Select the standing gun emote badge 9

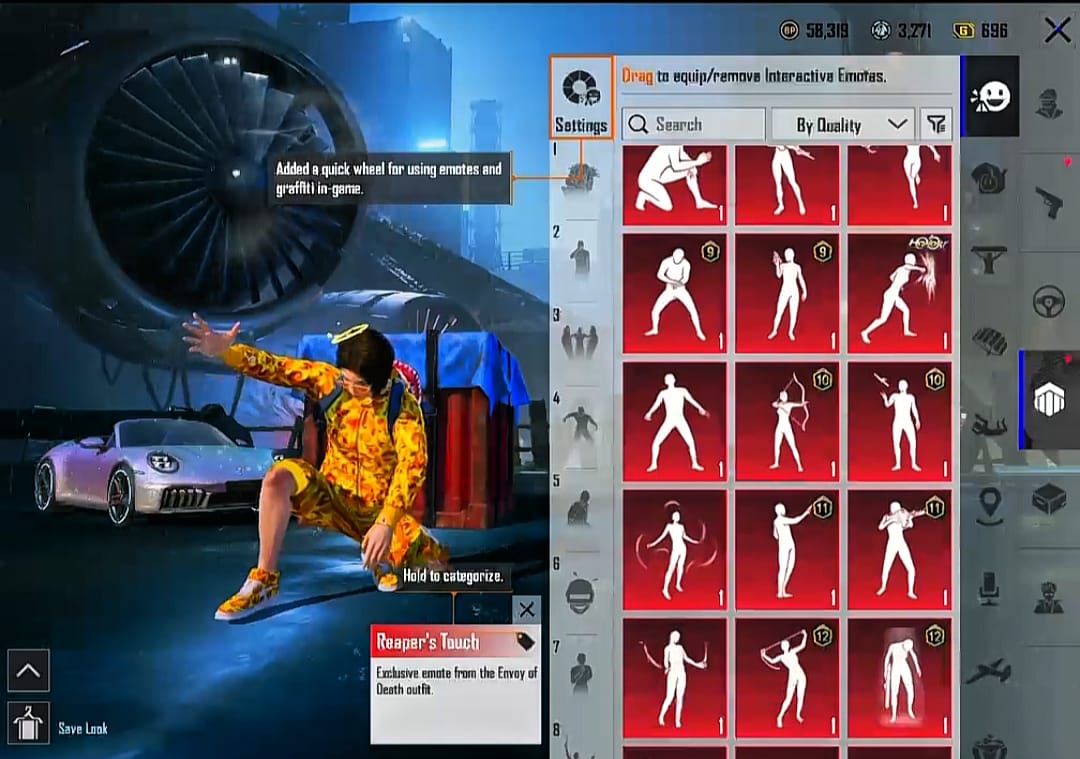[787, 293]
